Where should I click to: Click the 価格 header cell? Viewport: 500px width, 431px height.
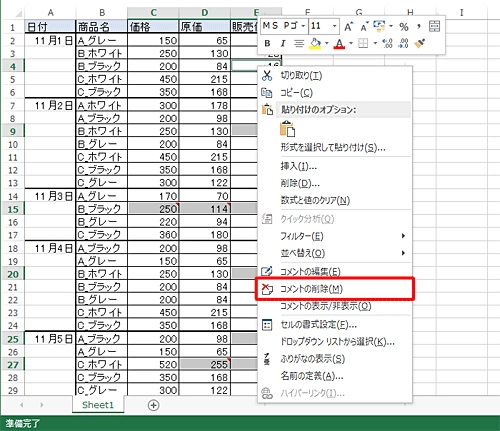tap(153, 26)
